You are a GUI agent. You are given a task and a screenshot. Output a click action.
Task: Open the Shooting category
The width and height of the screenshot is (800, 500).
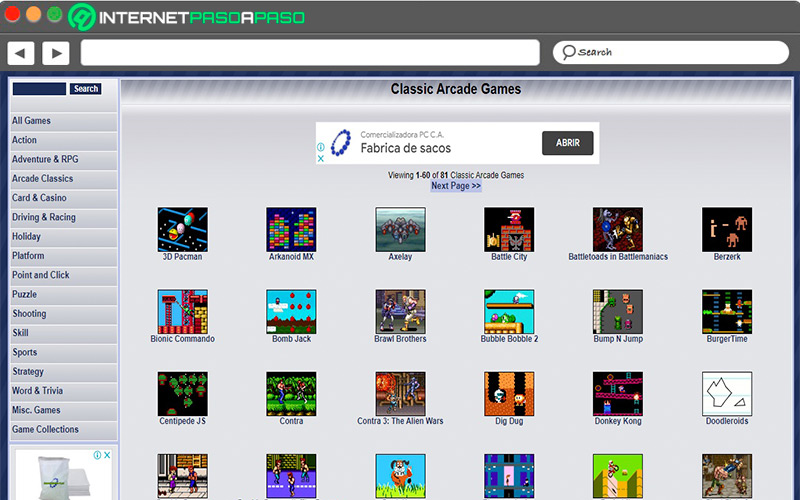click(64, 314)
